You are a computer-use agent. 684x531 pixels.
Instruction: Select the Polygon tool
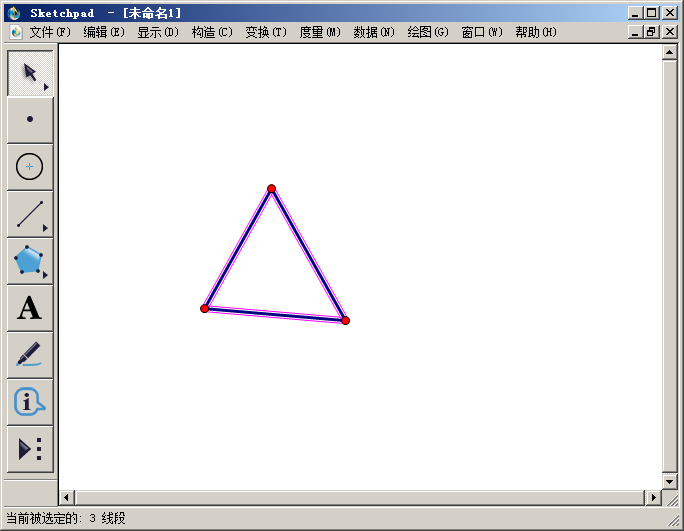click(30, 260)
